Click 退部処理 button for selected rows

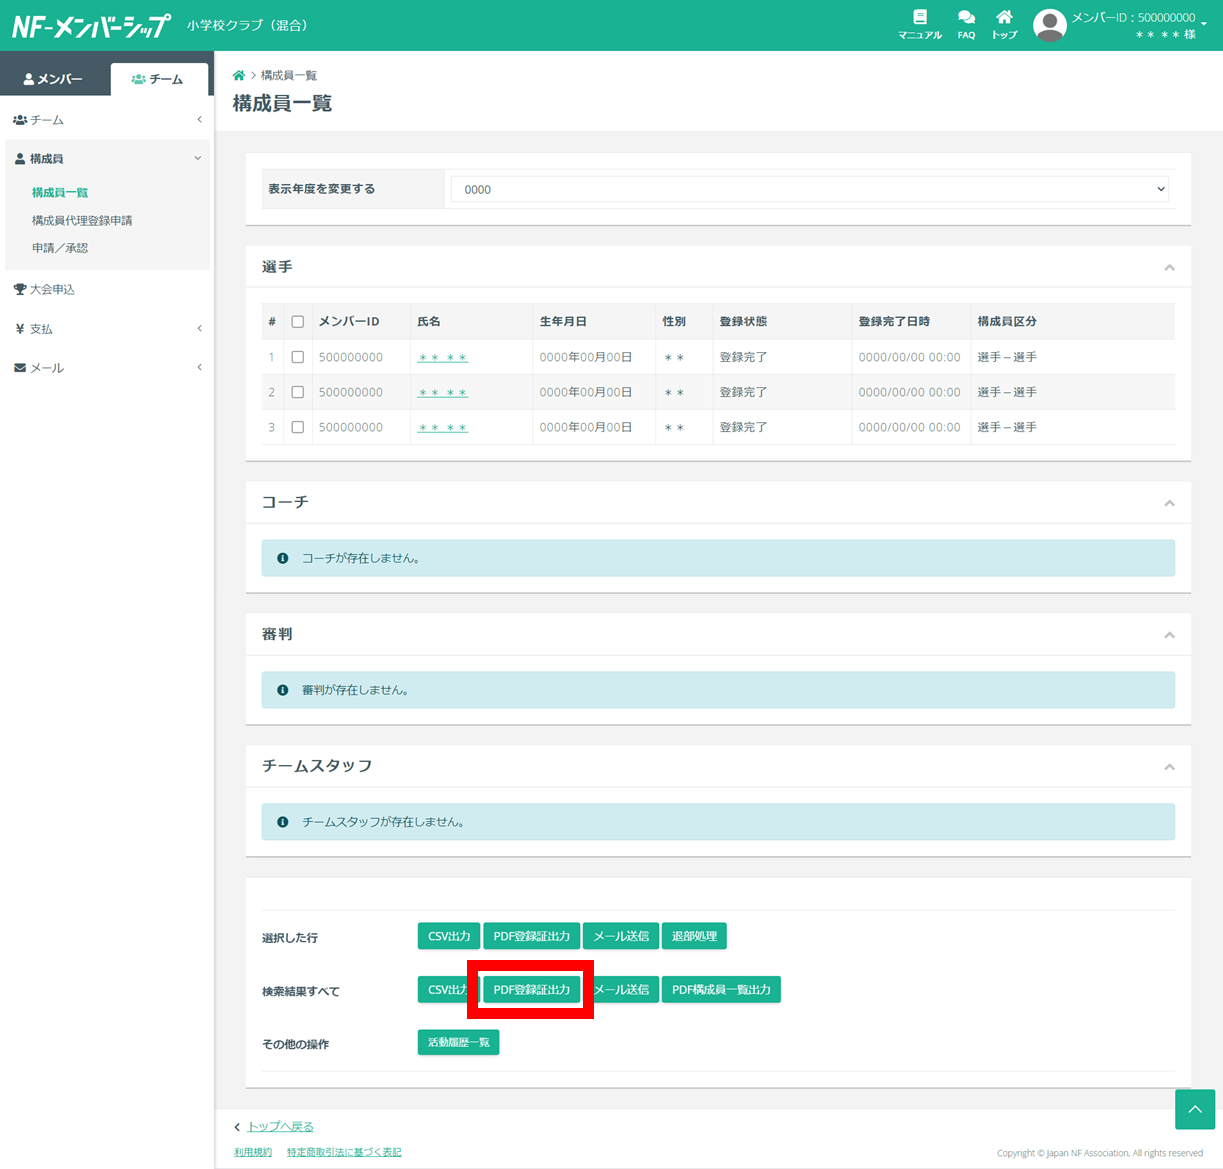tap(694, 936)
